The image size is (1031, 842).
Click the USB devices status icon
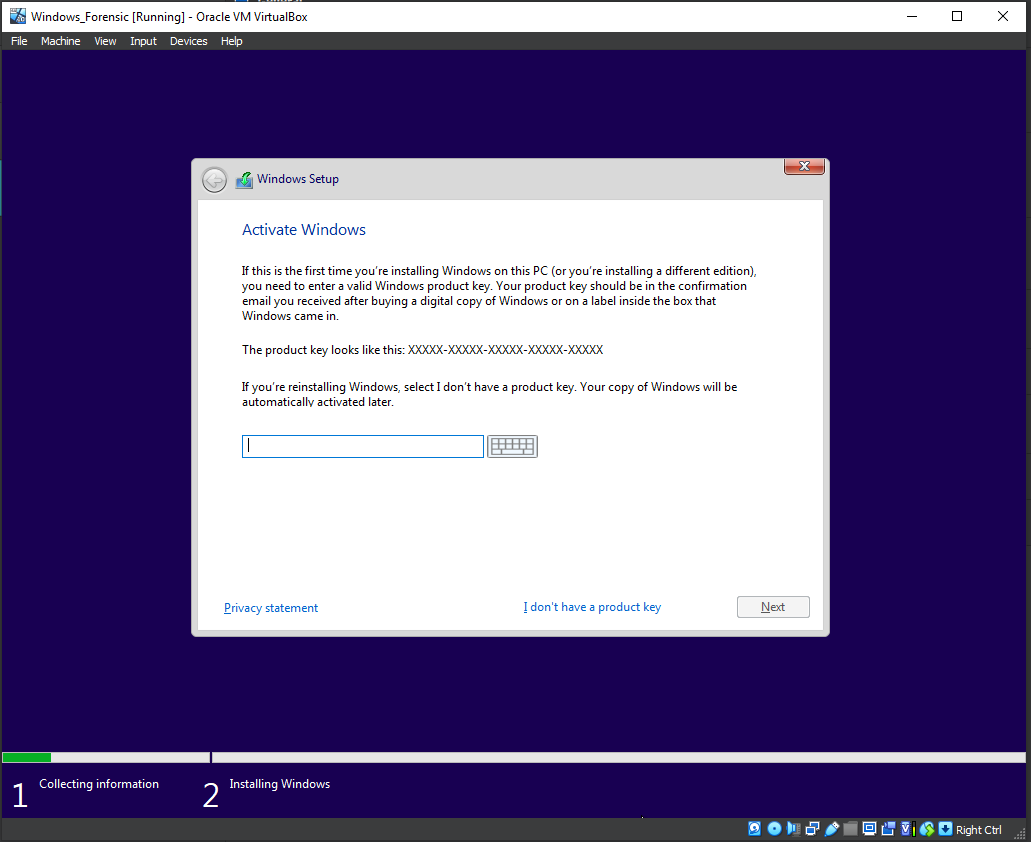tap(832, 829)
